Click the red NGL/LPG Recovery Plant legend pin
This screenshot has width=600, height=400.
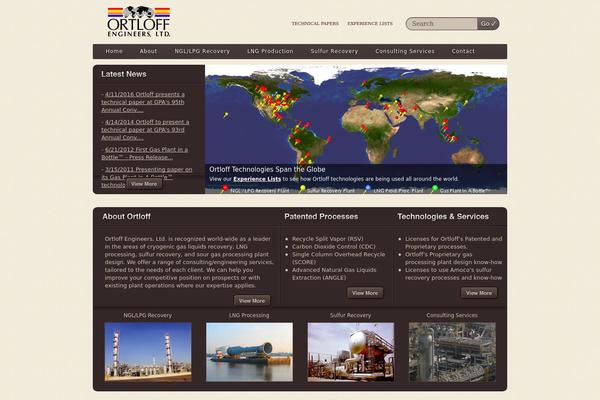coord(225,189)
